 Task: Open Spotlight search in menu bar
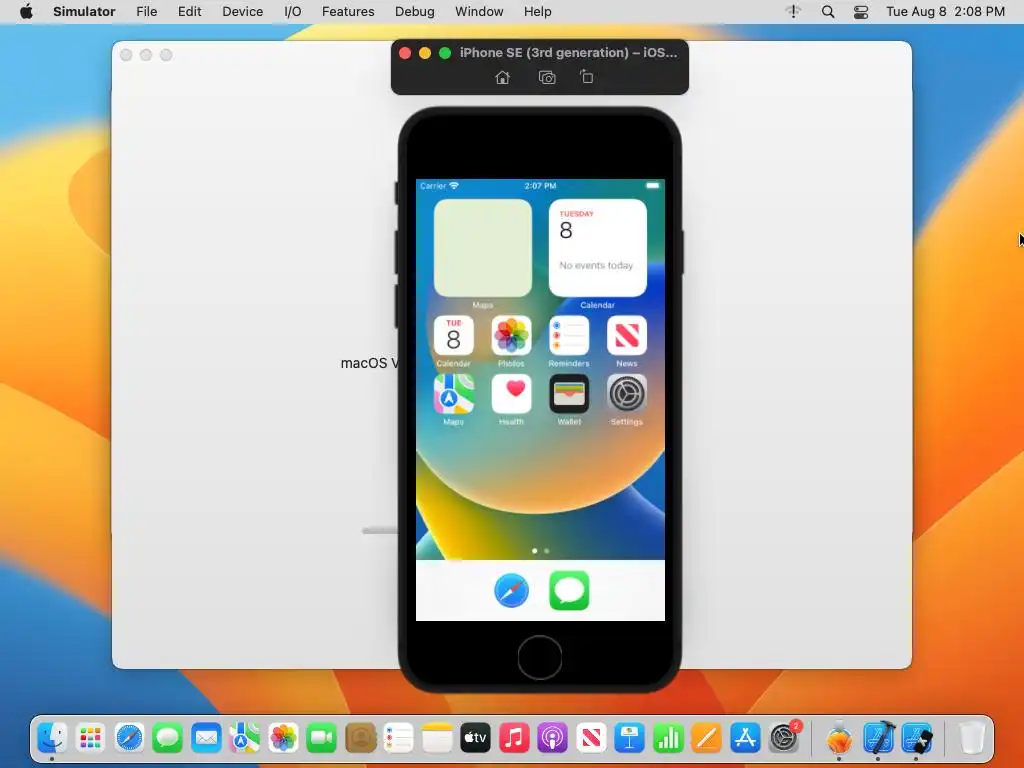pyautogui.click(x=827, y=12)
